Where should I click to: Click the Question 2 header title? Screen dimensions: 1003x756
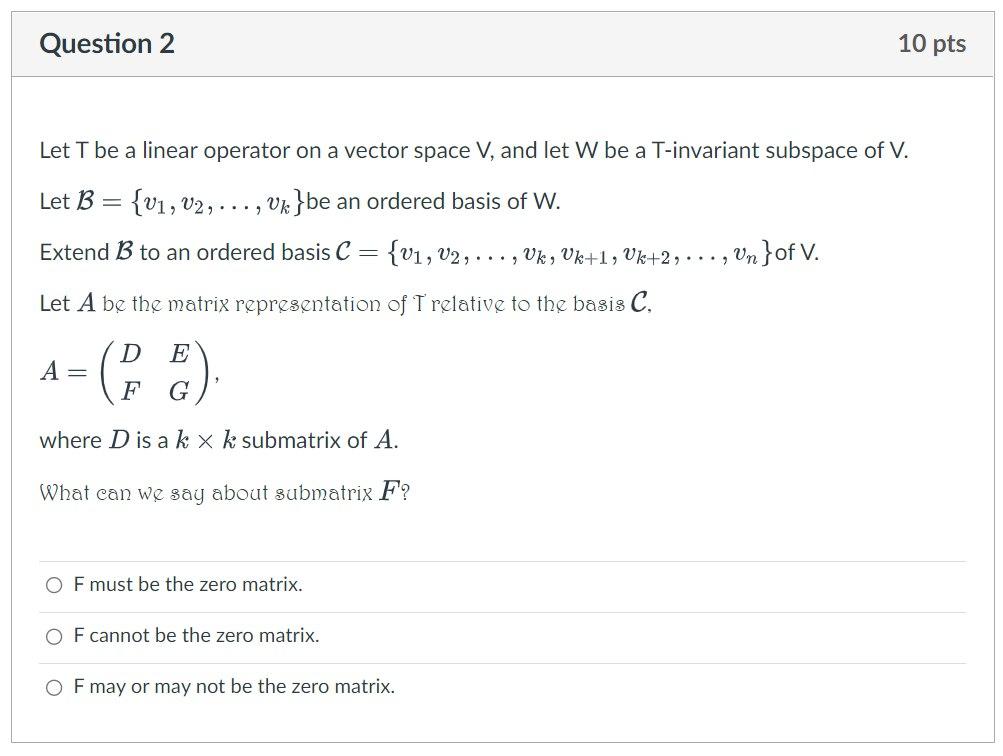tap(105, 44)
